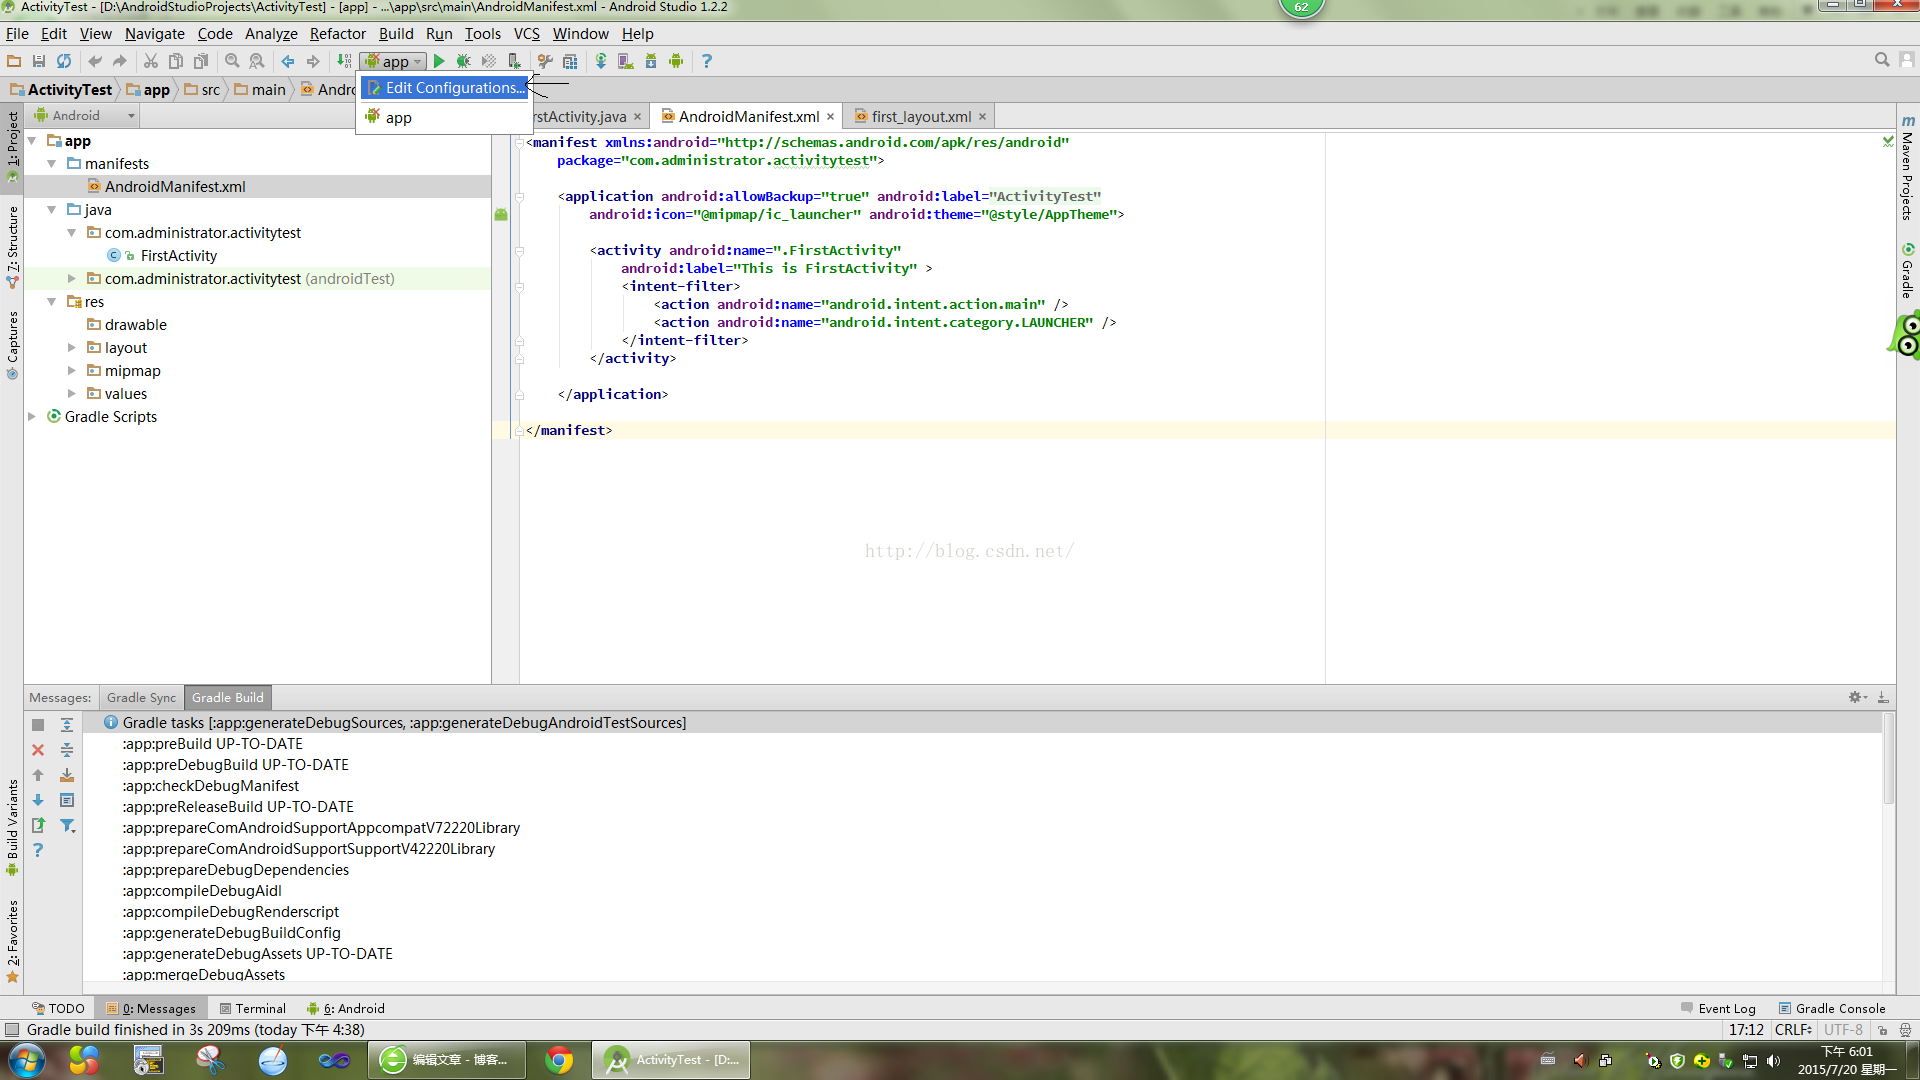This screenshot has height=1080, width=1920.
Task: Toggle the Captures side tool window
Action: [x=12, y=345]
